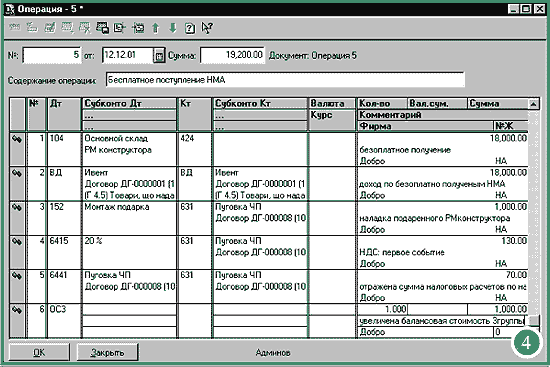Click the Закрыть button

pos(107,352)
